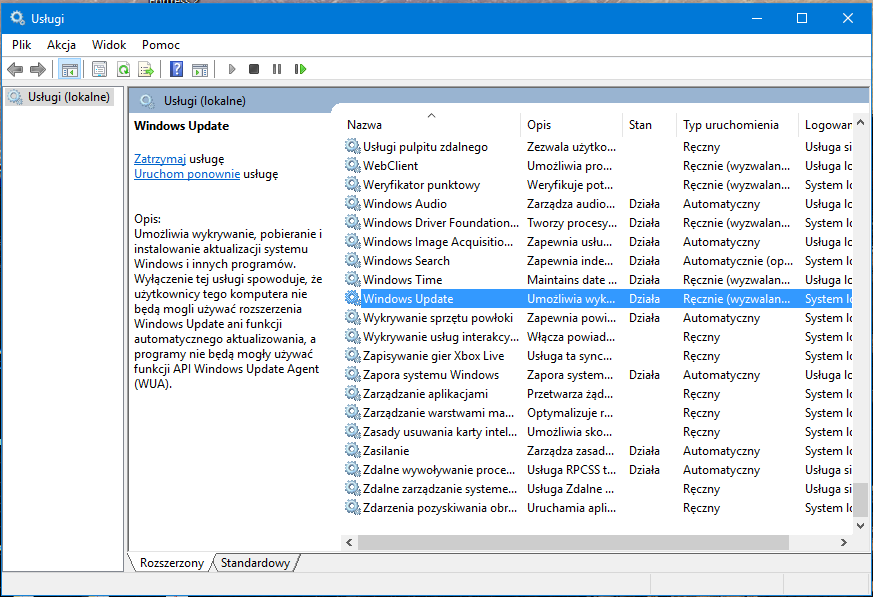Screen dimensions: 873x597
Task: Sort by the Opis column header
Action: pyautogui.click(x=572, y=125)
